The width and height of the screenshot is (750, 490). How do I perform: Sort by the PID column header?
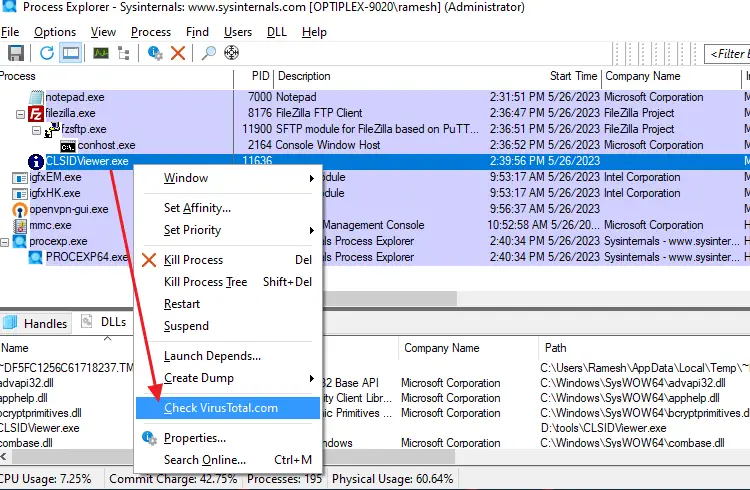(x=259, y=76)
